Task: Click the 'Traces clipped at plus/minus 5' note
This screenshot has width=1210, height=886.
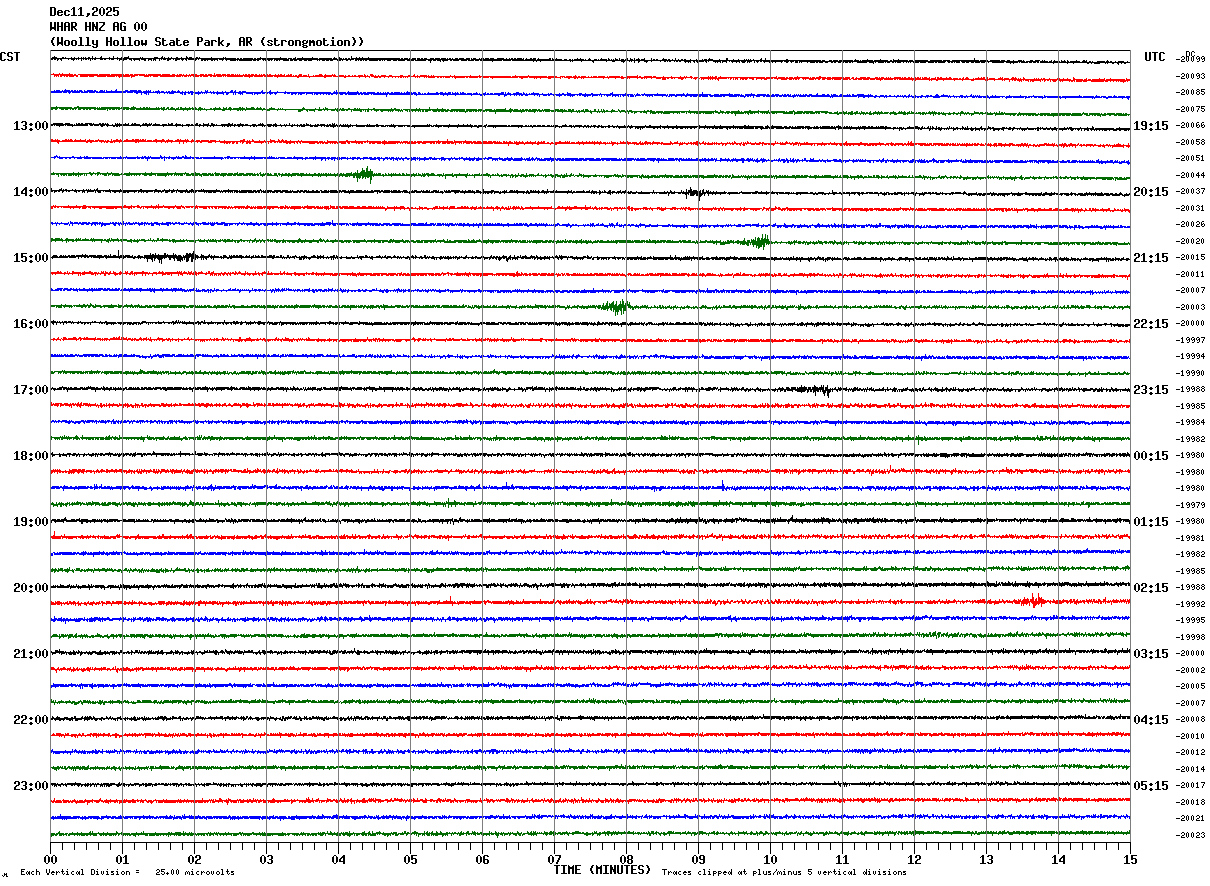Action: pos(784,873)
